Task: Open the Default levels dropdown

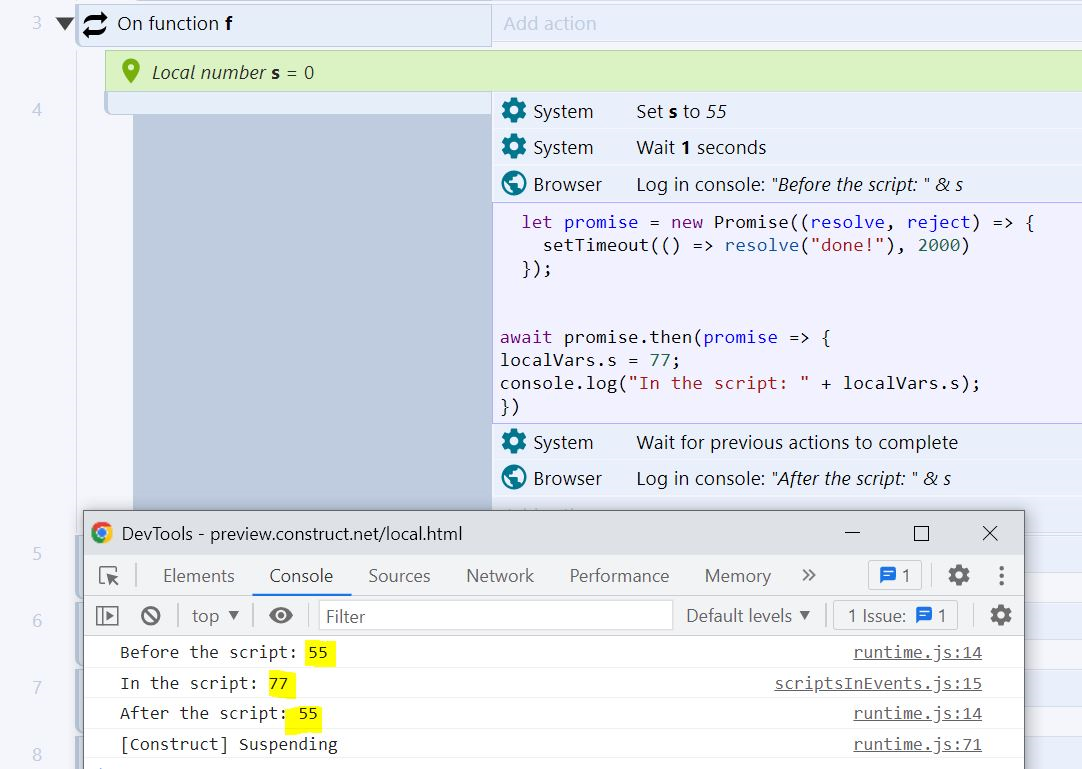Action: (x=747, y=616)
